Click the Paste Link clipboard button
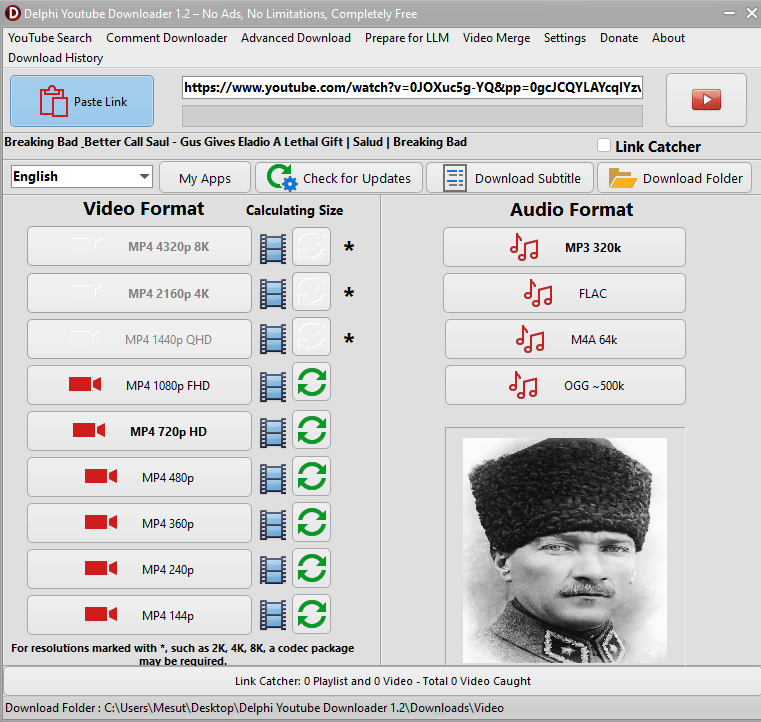Viewport: 761px width, 722px height. pos(82,101)
